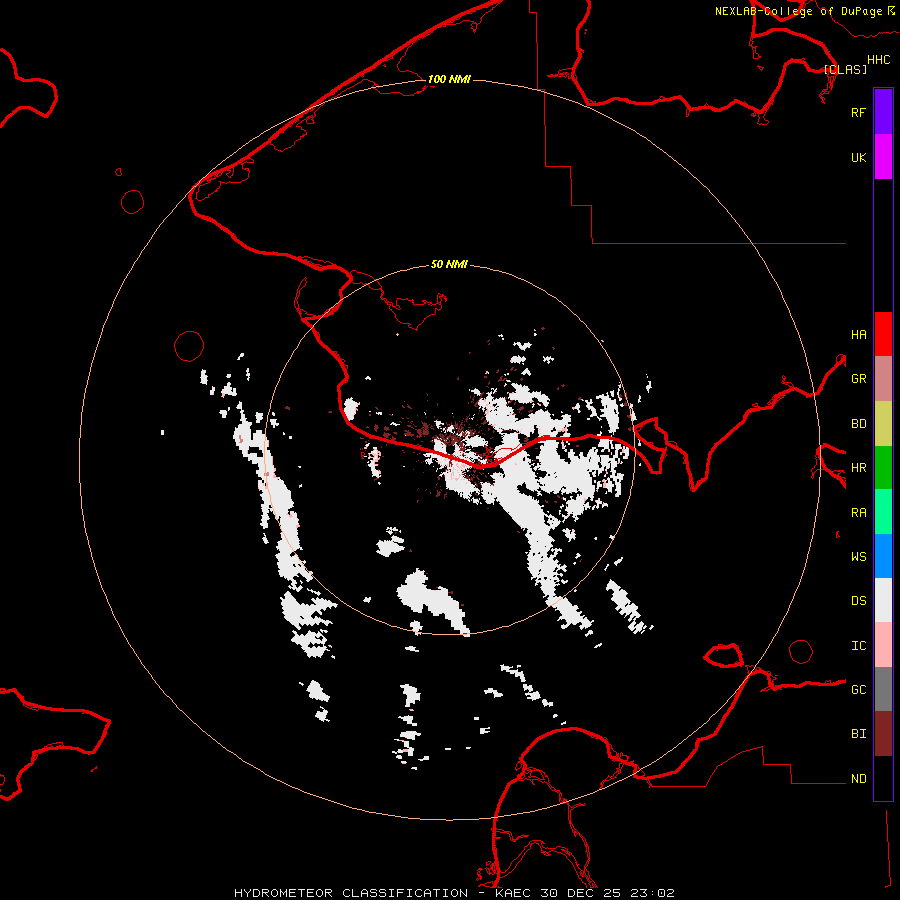
Task: Click the WS blue legend swatch
Action: [x=883, y=556]
